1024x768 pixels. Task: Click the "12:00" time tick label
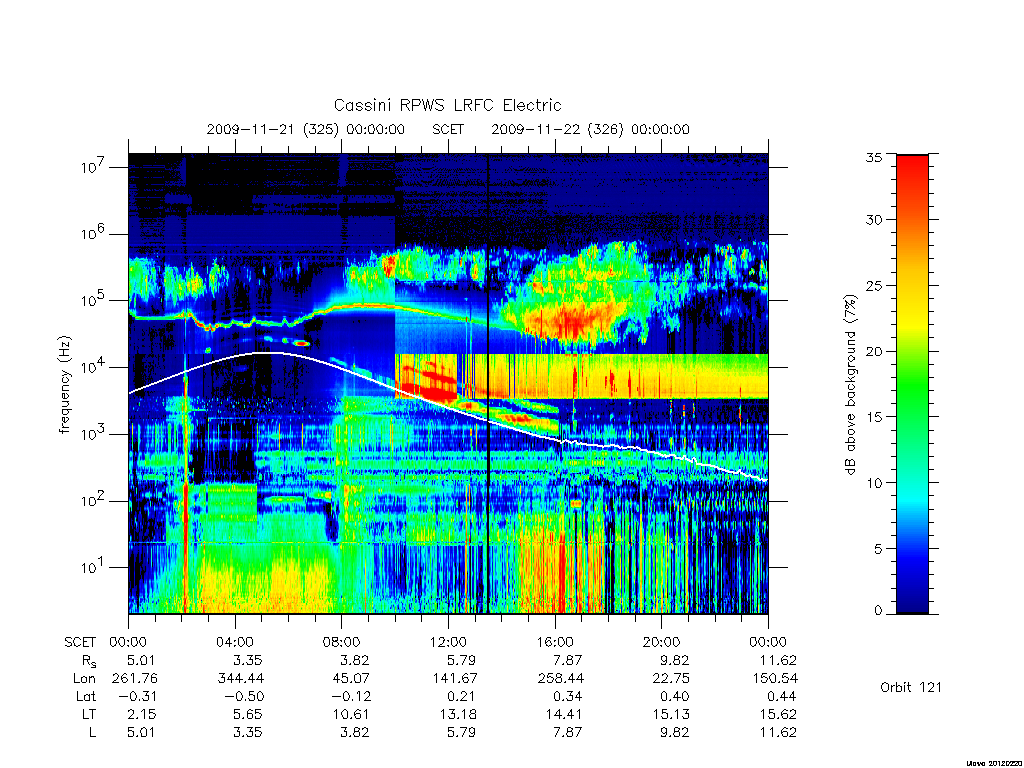coord(448,642)
